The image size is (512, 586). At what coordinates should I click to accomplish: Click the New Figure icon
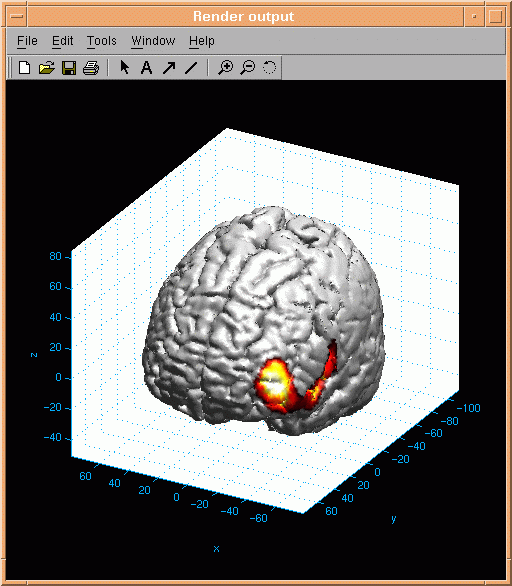pos(25,68)
